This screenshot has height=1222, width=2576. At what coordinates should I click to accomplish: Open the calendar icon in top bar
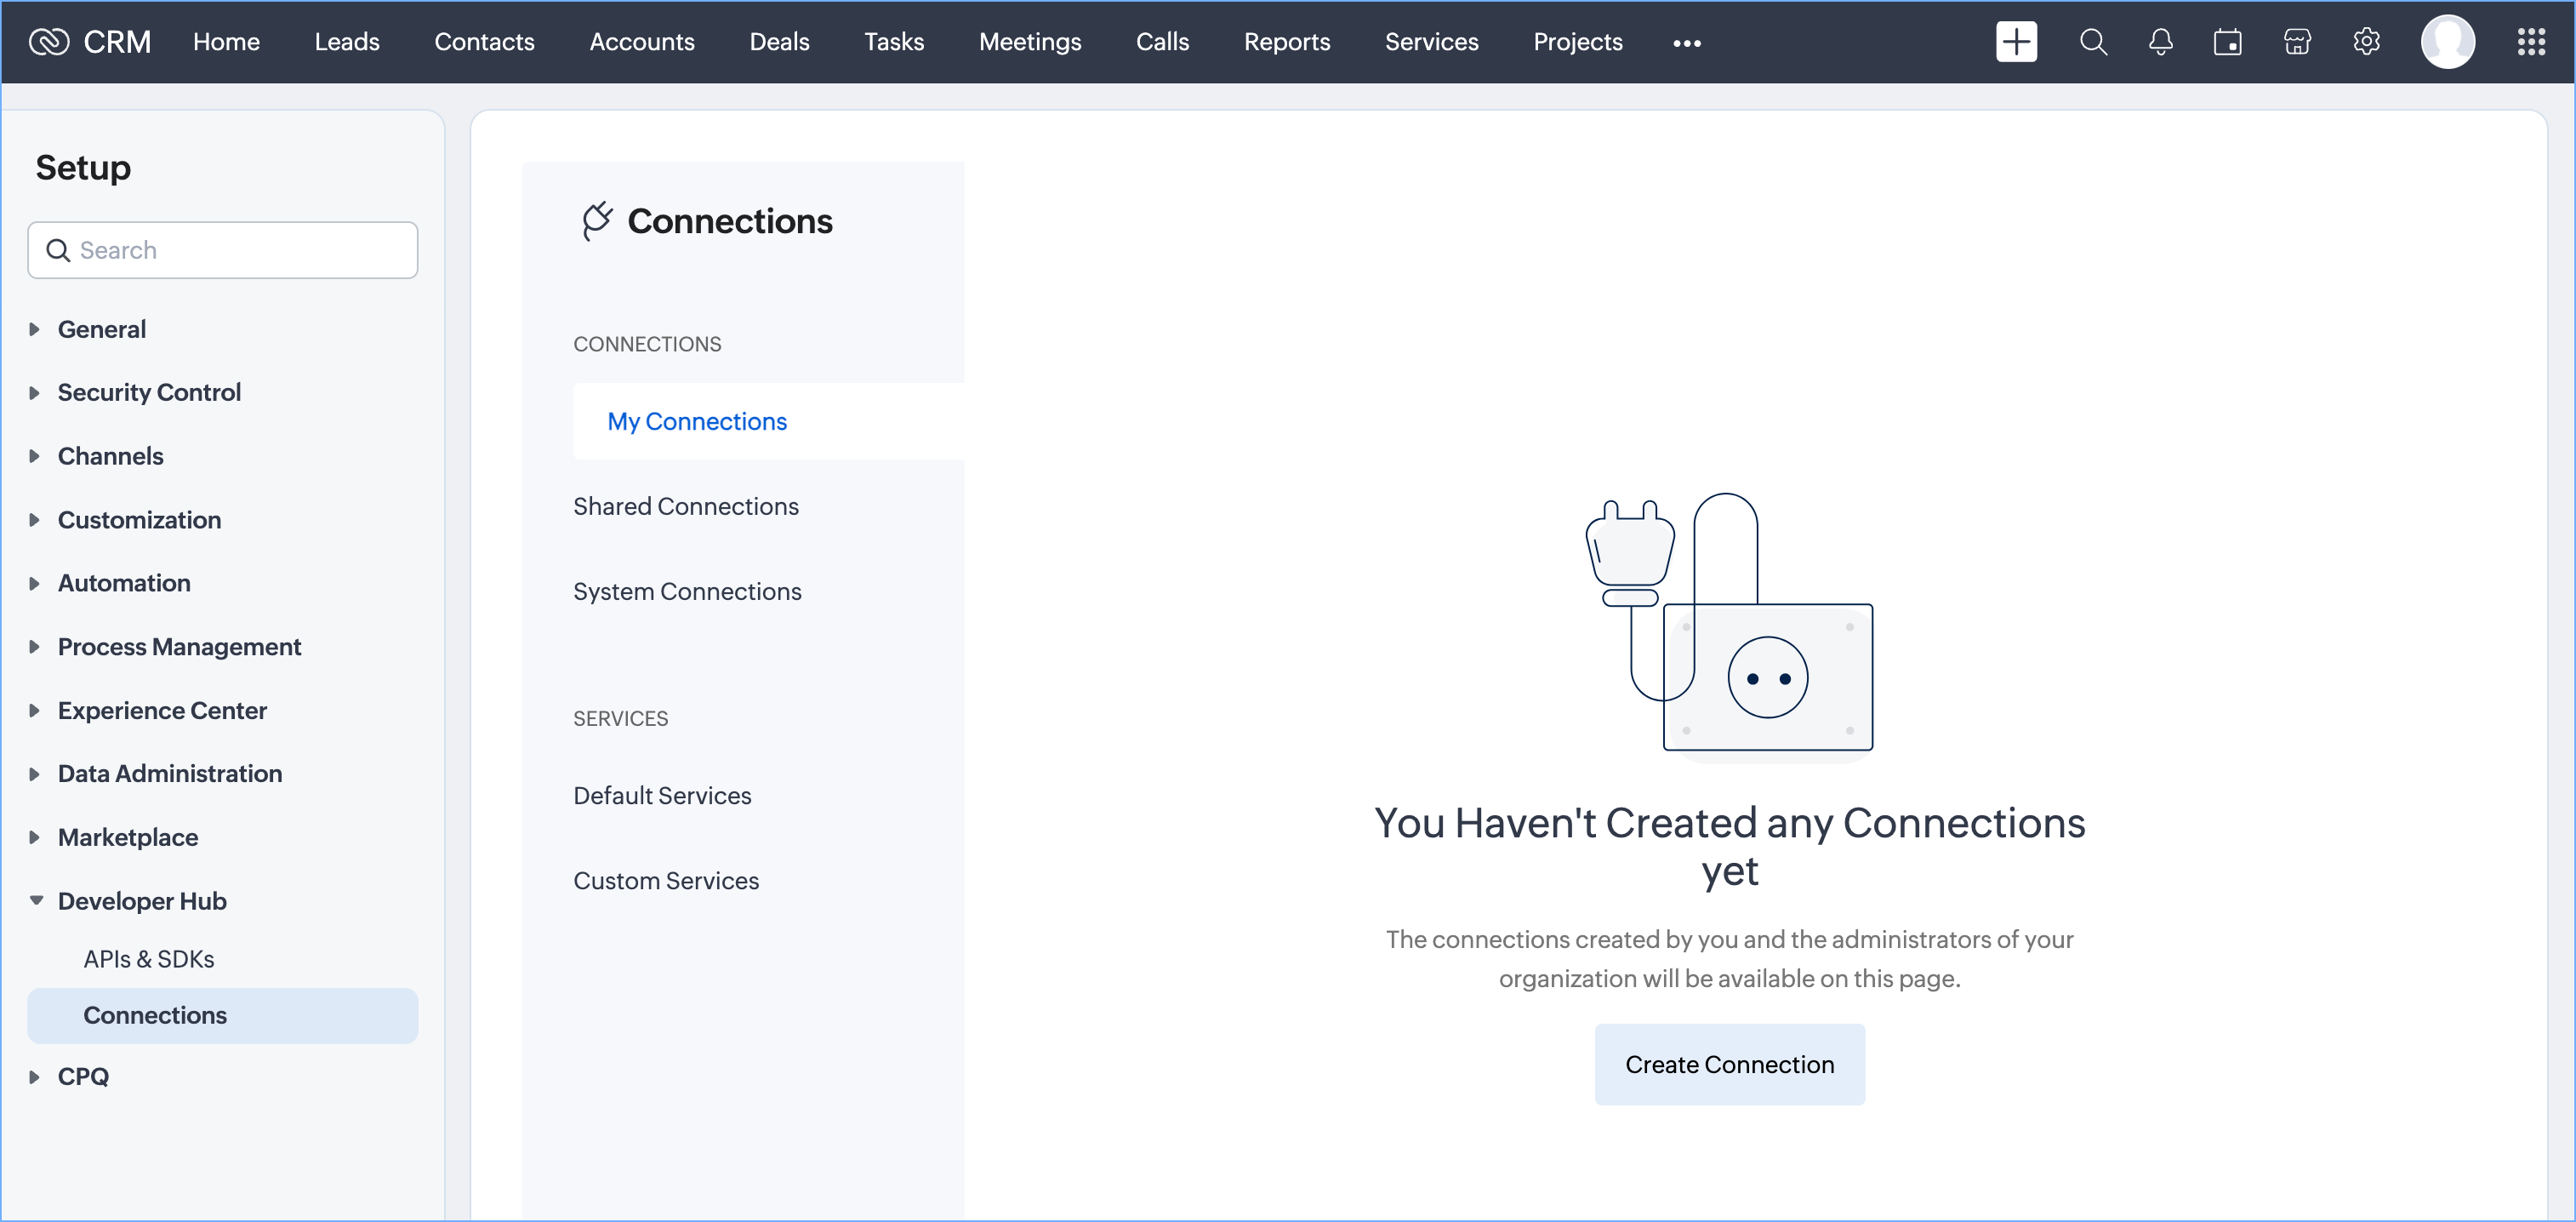pyautogui.click(x=2227, y=42)
